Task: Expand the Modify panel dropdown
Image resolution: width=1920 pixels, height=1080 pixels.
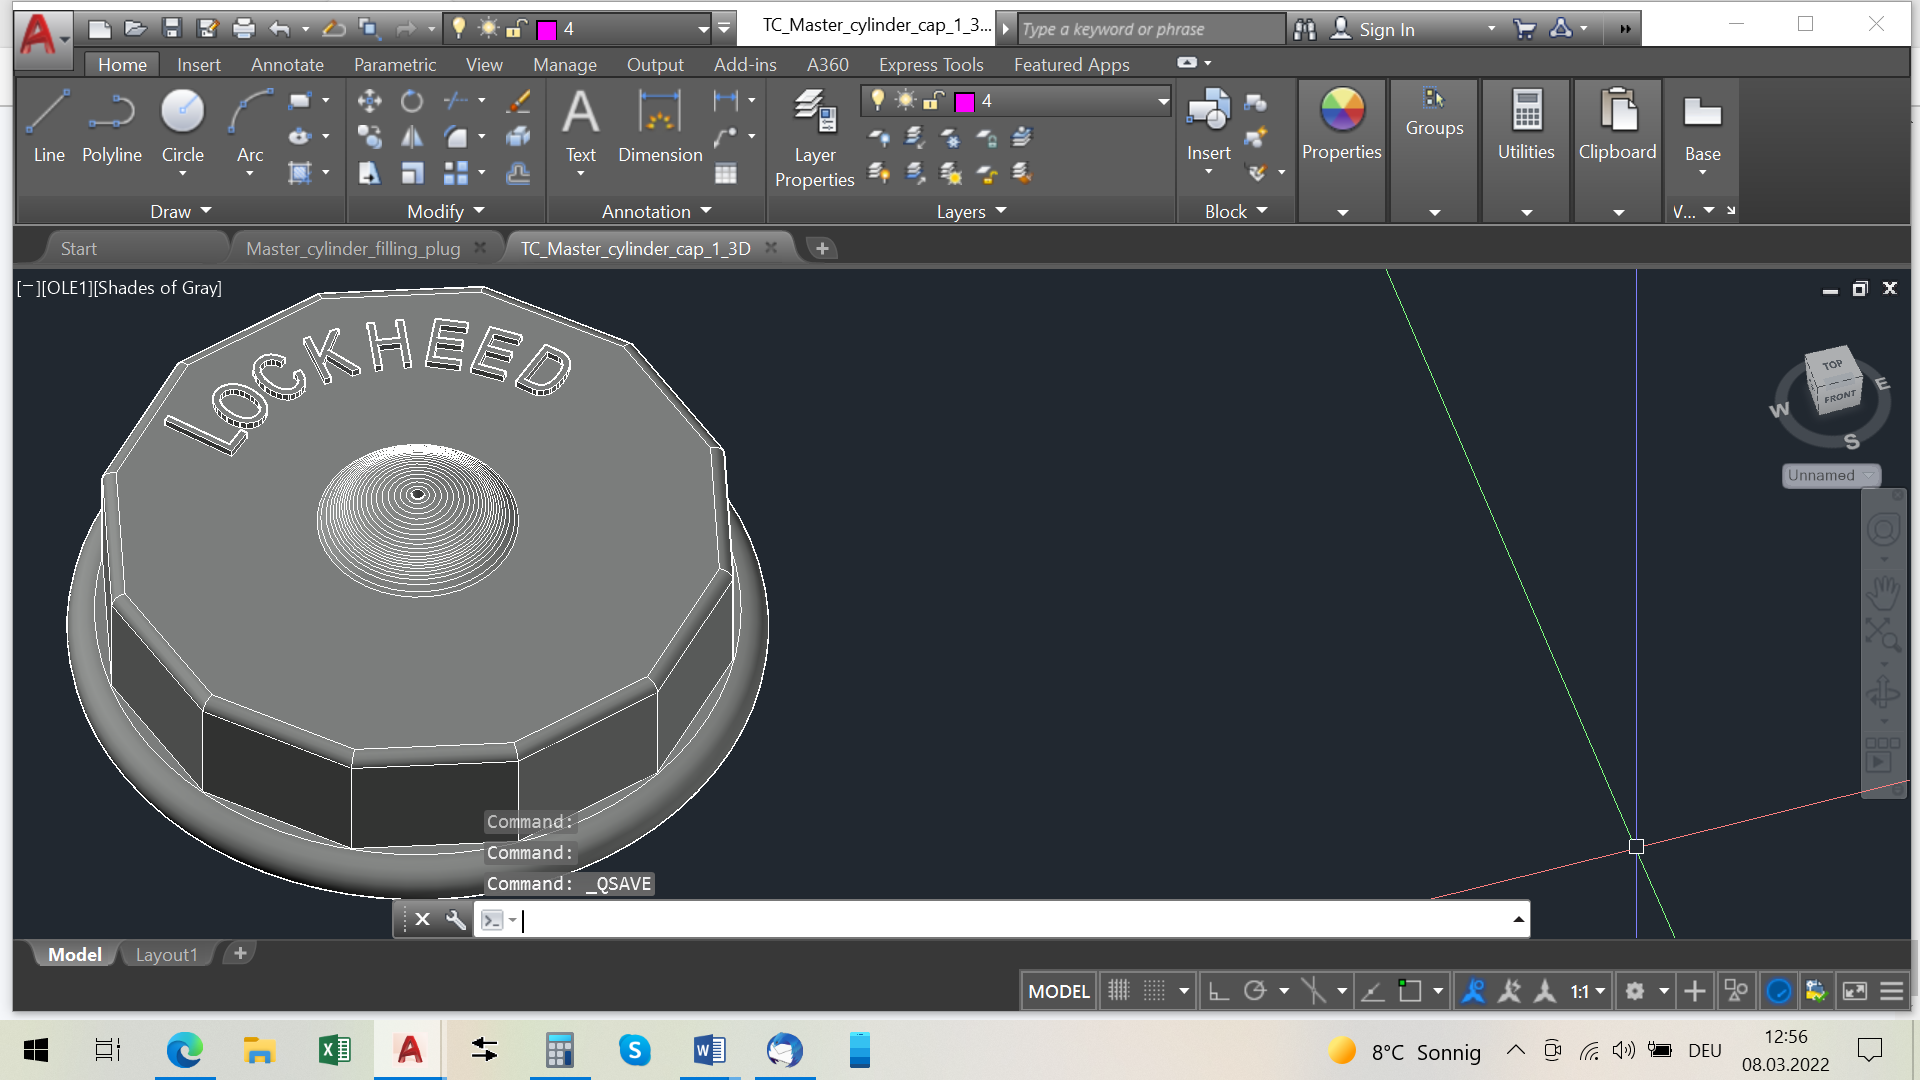Action: point(446,211)
